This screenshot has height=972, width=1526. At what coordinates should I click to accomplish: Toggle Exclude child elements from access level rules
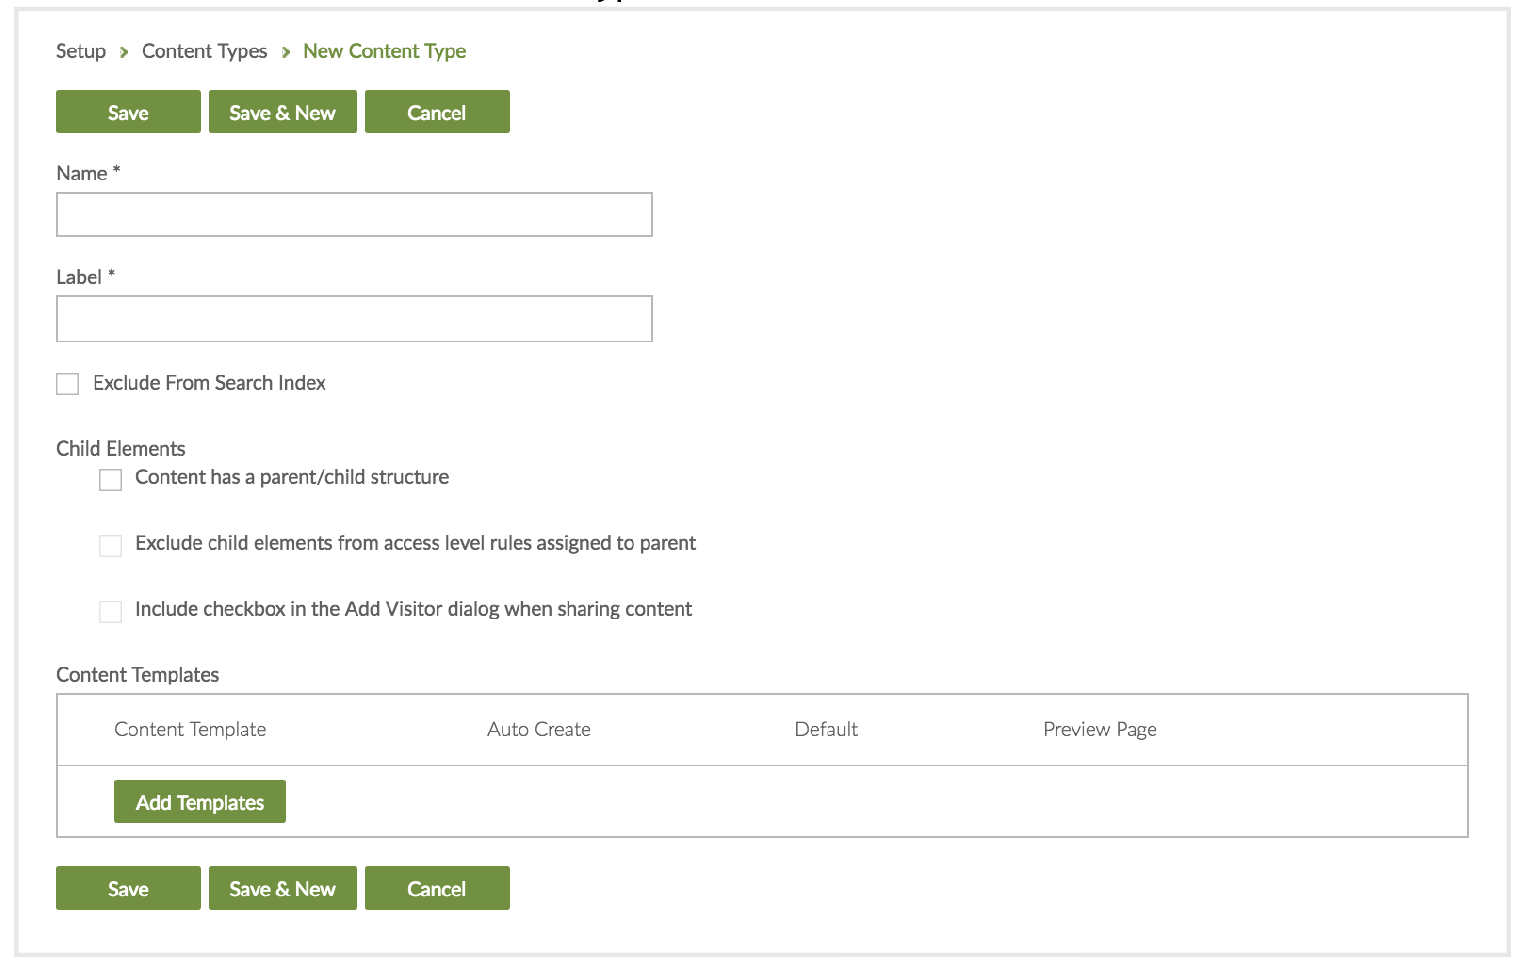click(111, 545)
